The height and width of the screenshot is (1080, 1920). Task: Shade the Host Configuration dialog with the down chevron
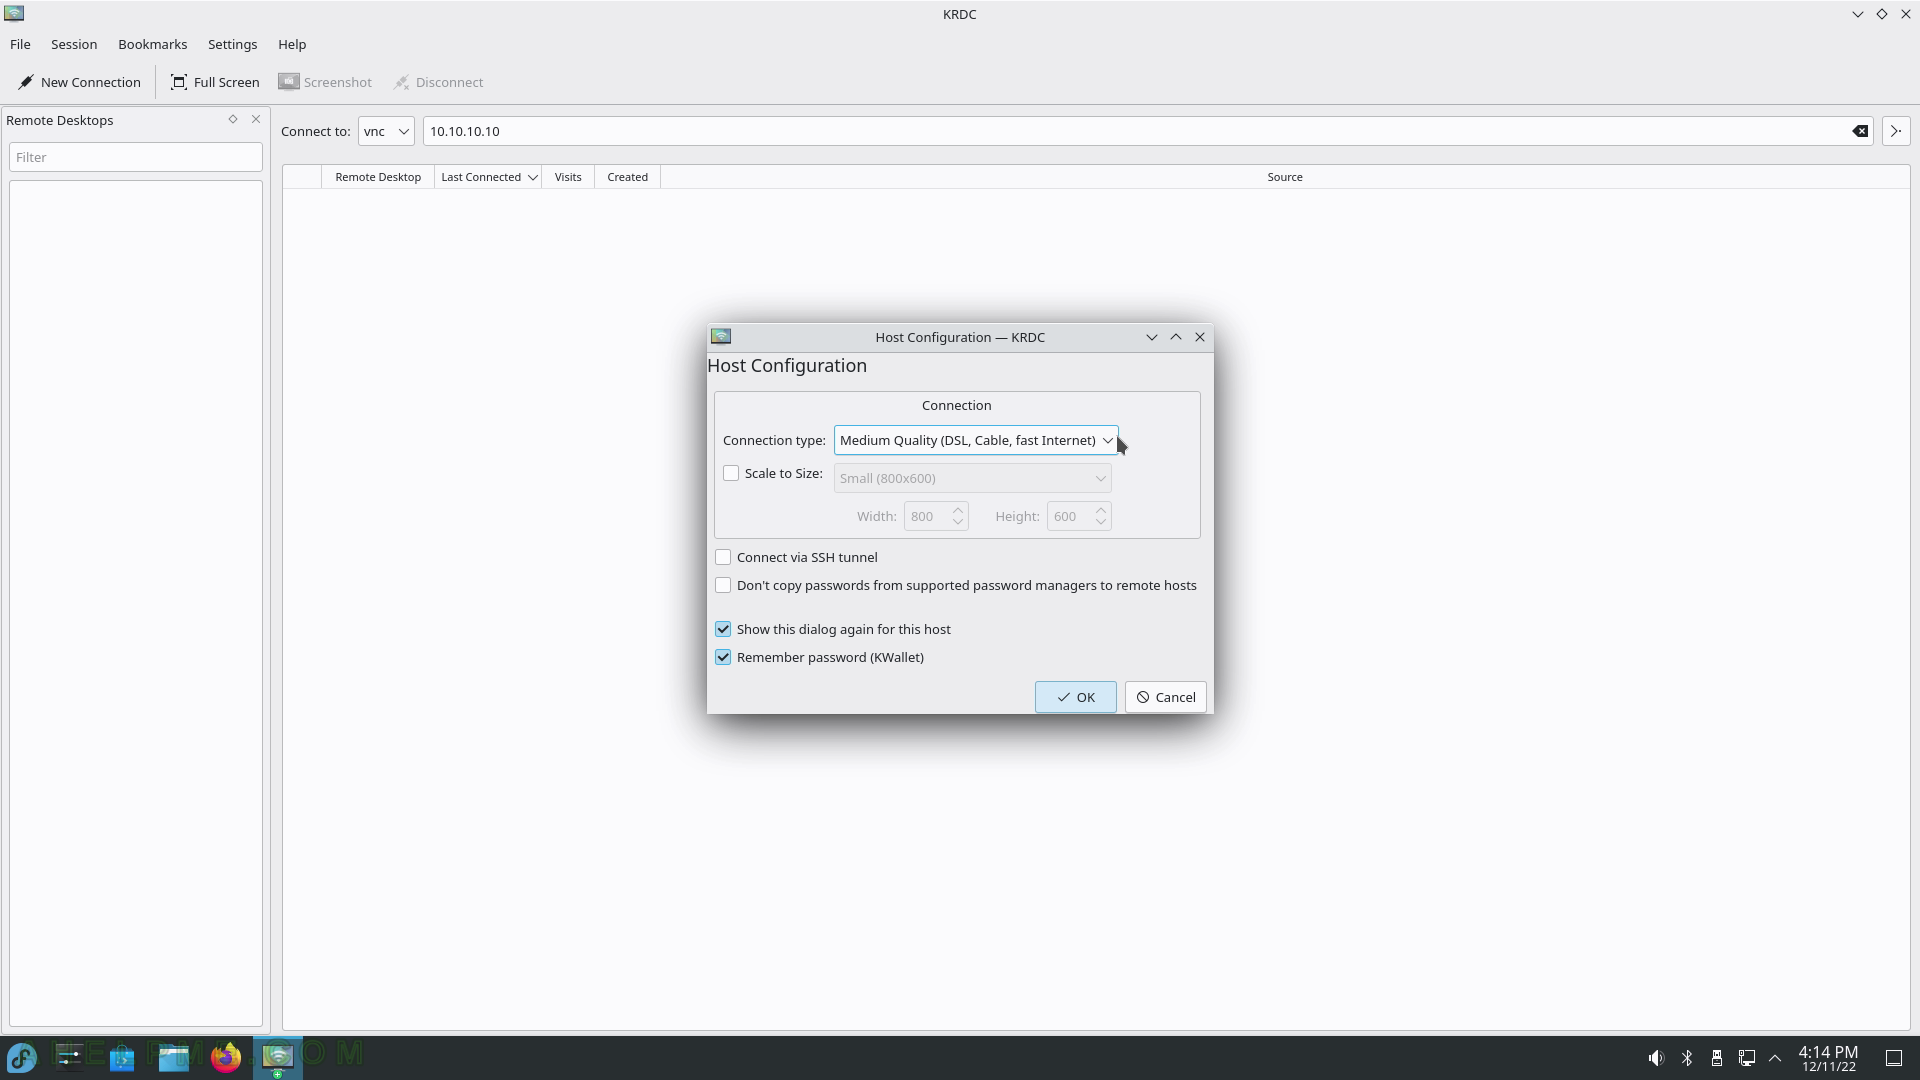click(x=1151, y=337)
